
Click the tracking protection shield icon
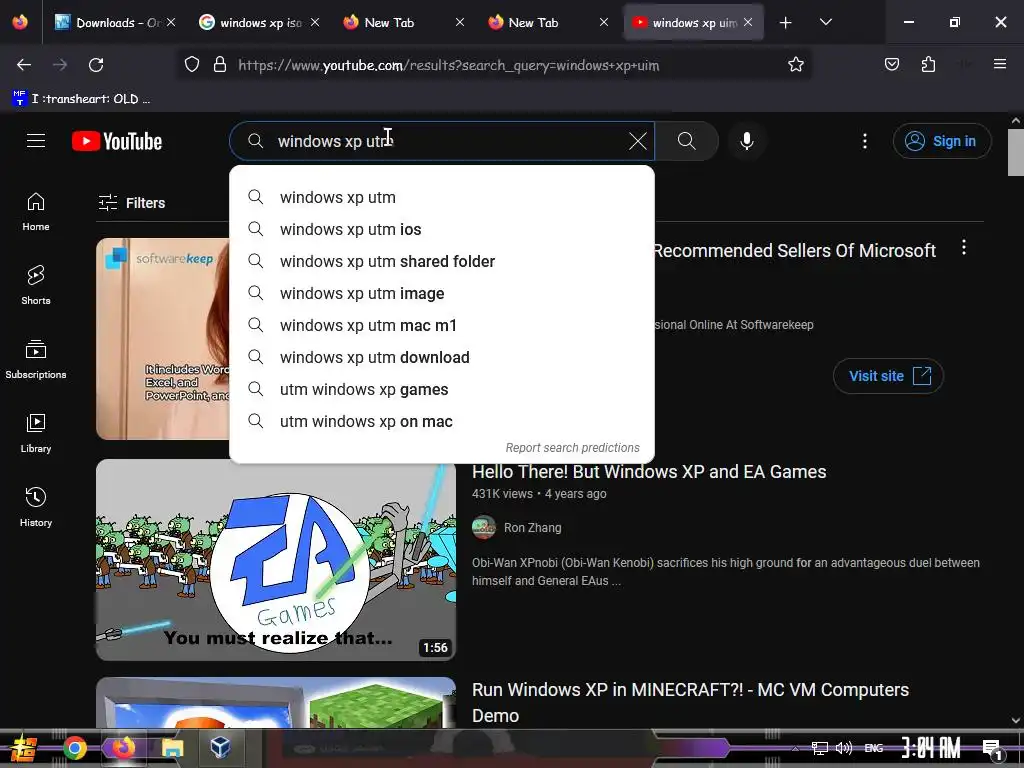(191, 64)
